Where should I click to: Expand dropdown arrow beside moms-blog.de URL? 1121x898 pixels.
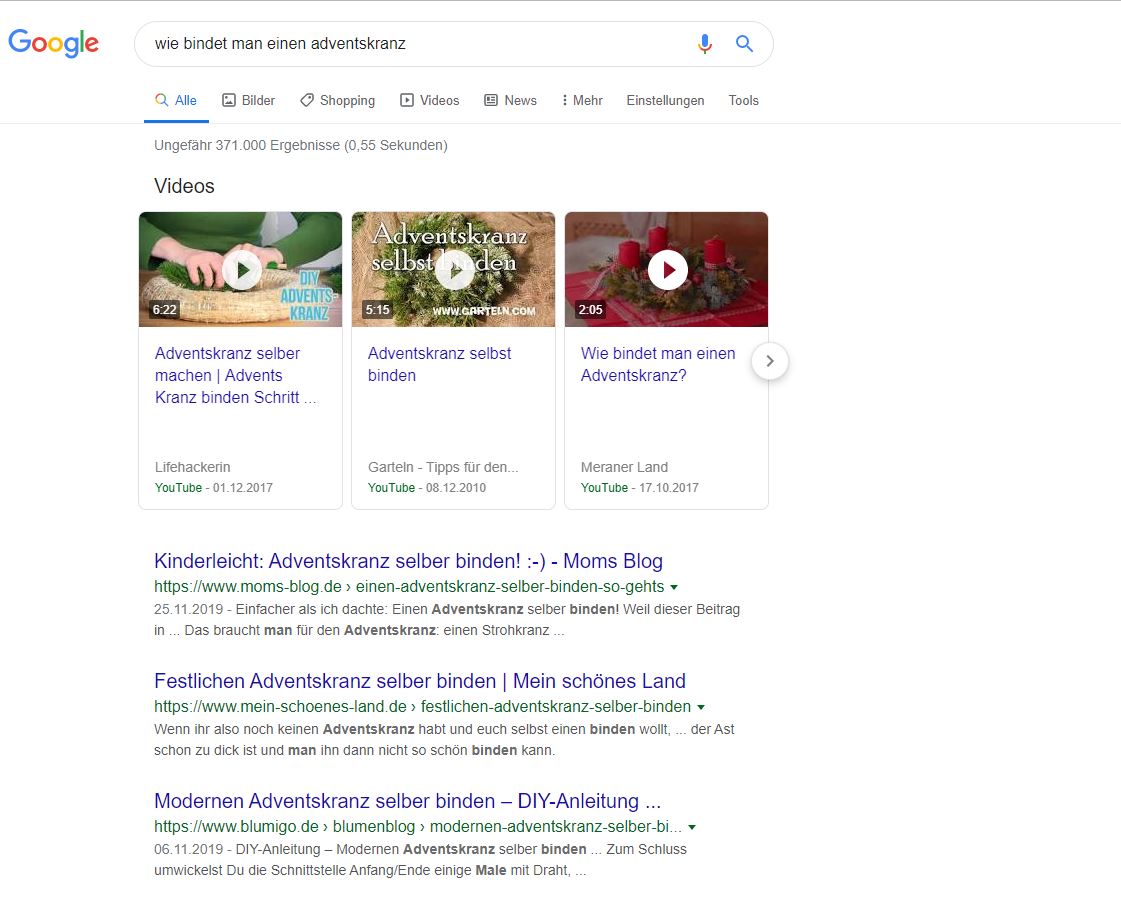(x=674, y=587)
